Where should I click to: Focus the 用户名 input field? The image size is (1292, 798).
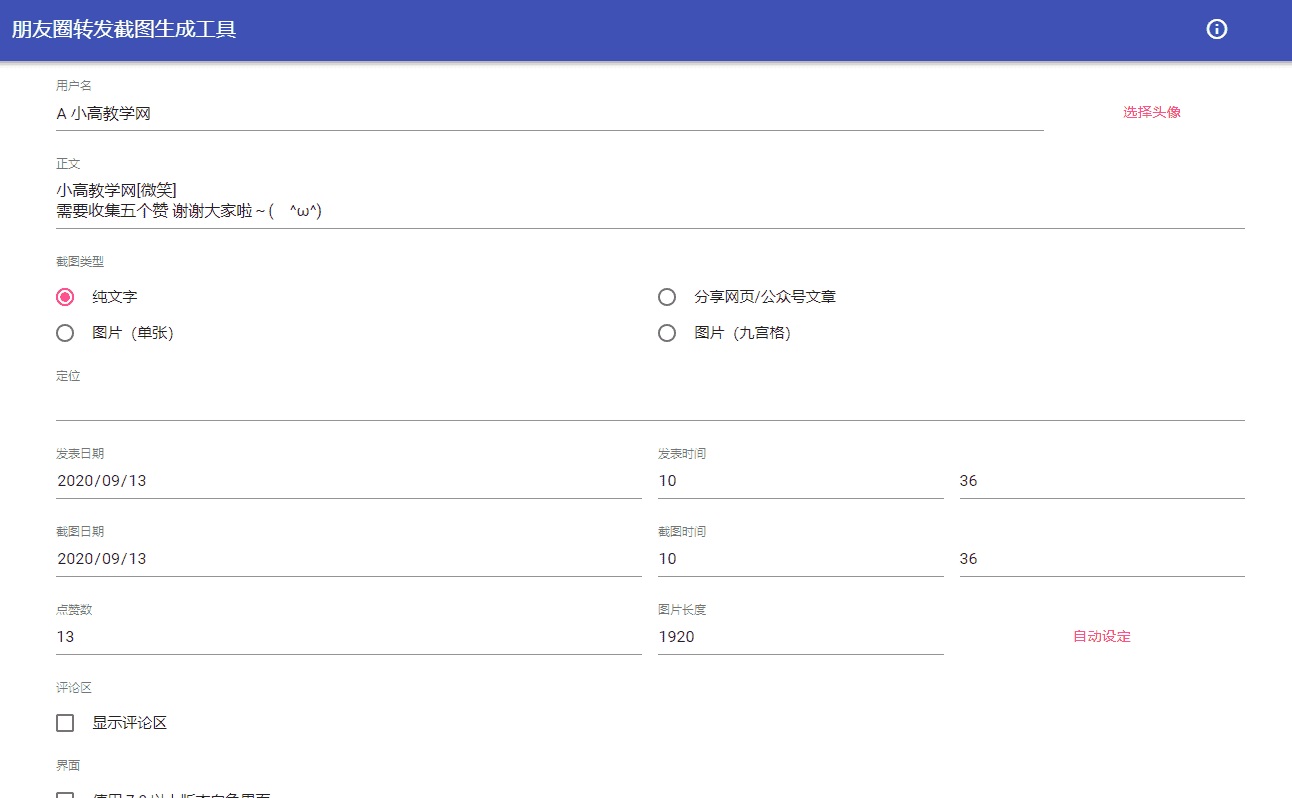pos(550,114)
